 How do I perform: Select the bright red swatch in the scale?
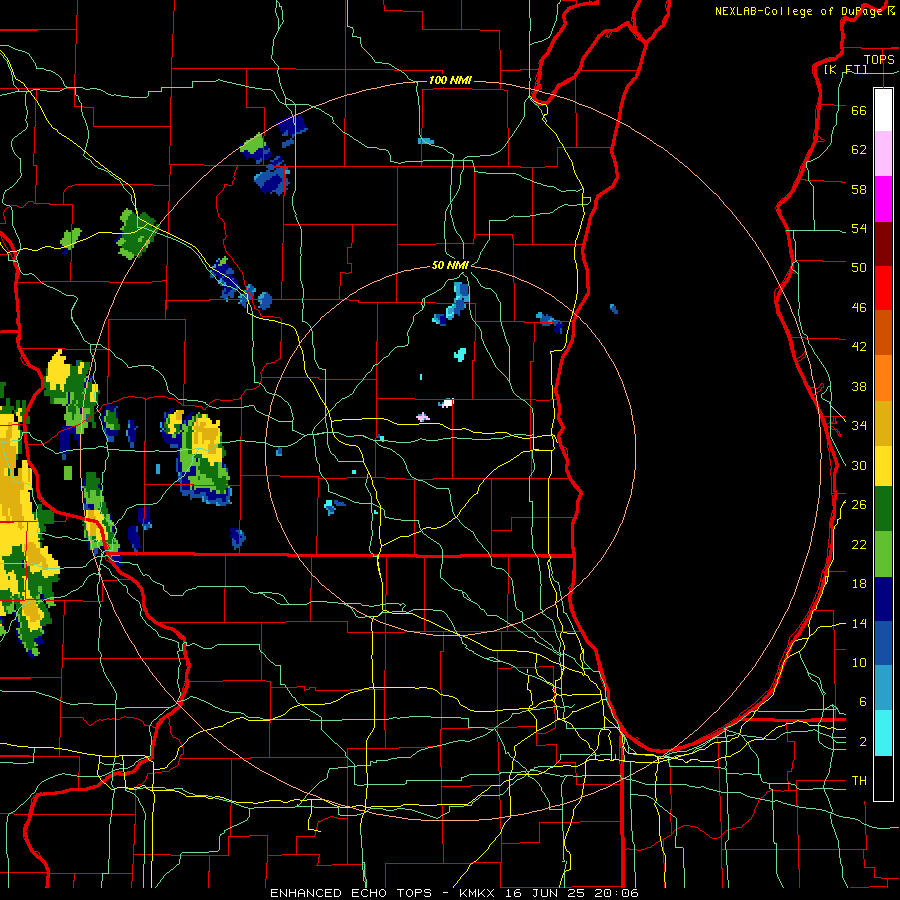pos(883,288)
